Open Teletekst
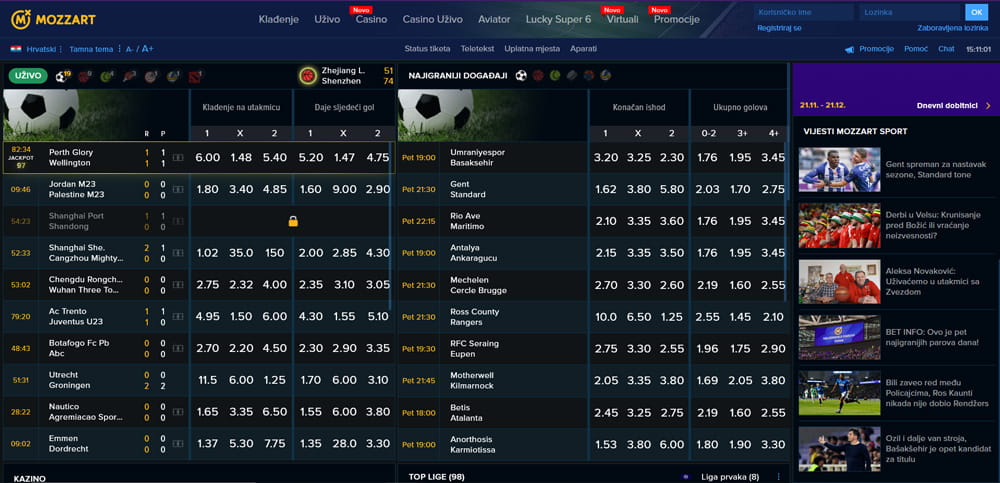 [x=477, y=48]
